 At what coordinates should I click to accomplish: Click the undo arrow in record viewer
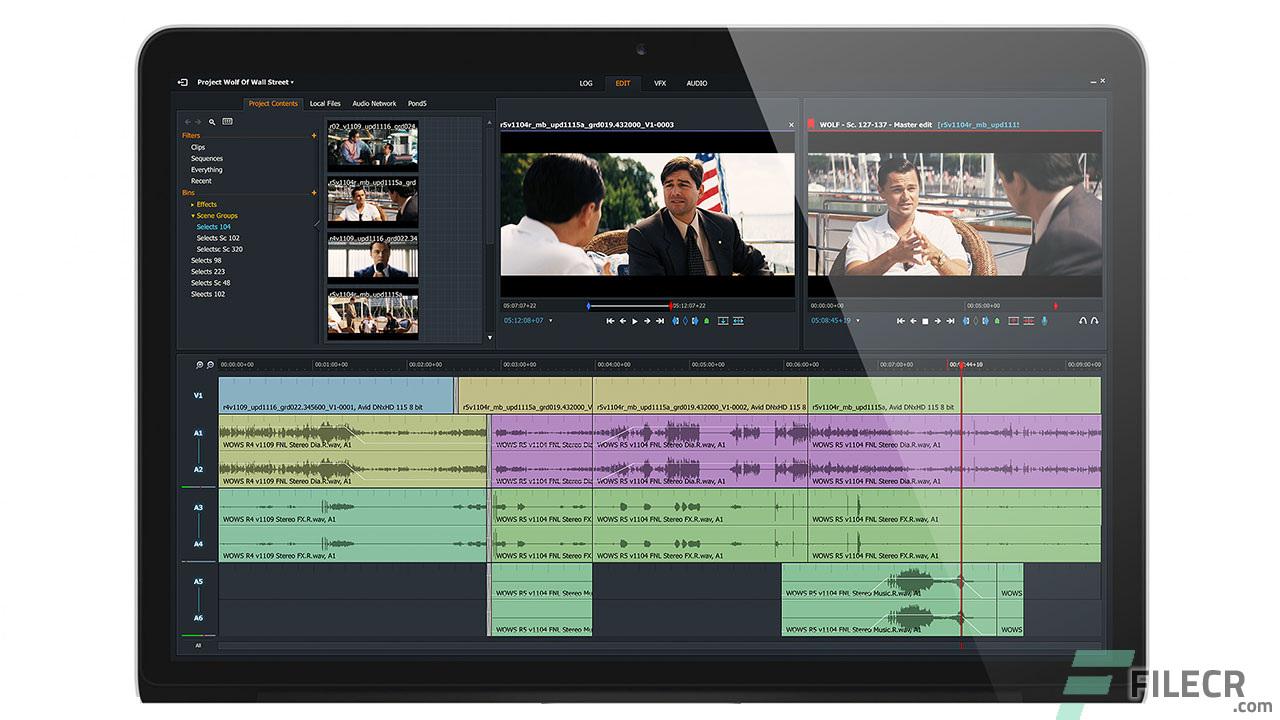pyautogui.click(x=1083, y=321)
